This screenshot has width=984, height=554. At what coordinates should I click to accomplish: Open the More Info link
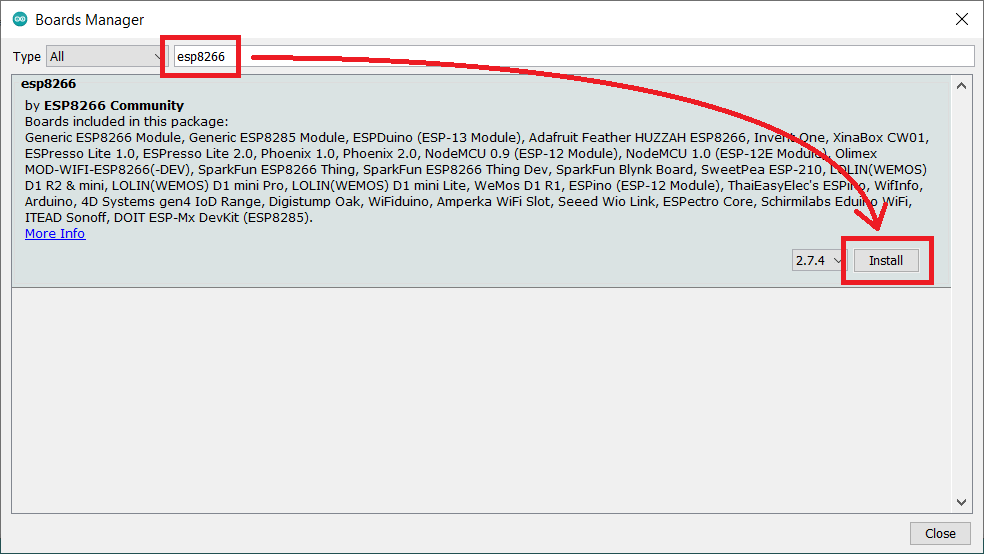55,233
